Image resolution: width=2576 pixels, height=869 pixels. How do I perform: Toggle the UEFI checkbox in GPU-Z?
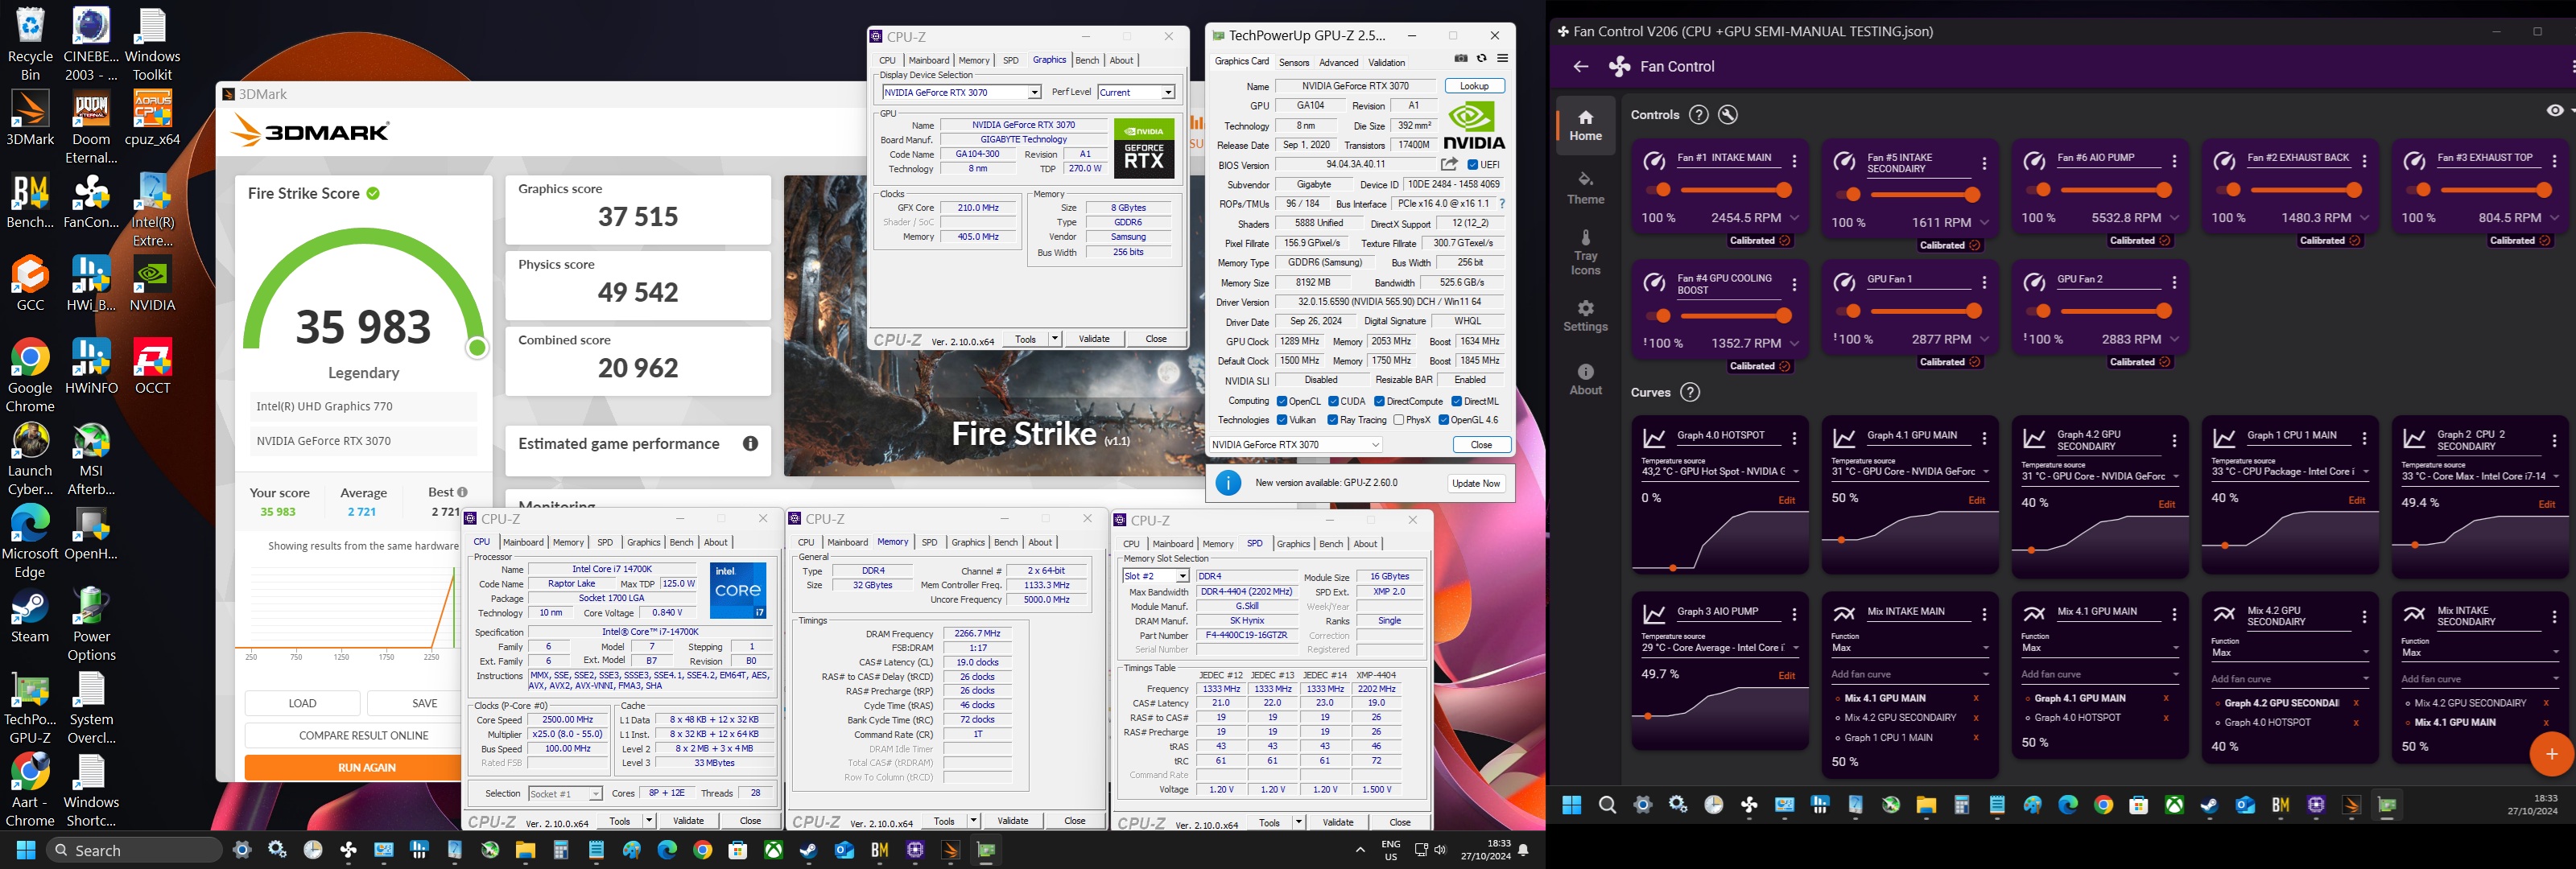[x=1473, y=165]
